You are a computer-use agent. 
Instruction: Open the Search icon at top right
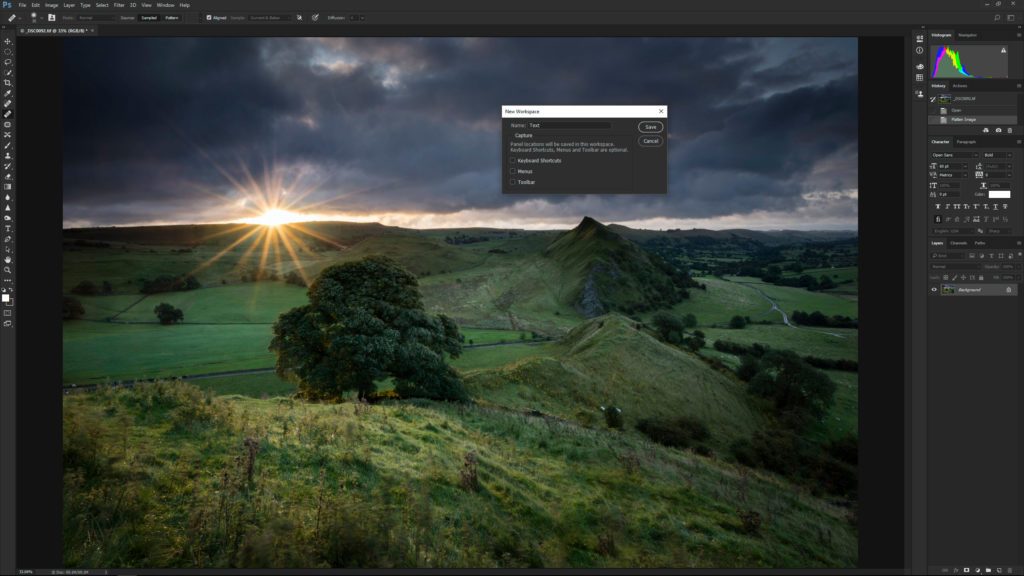click(x=997, y=18)
